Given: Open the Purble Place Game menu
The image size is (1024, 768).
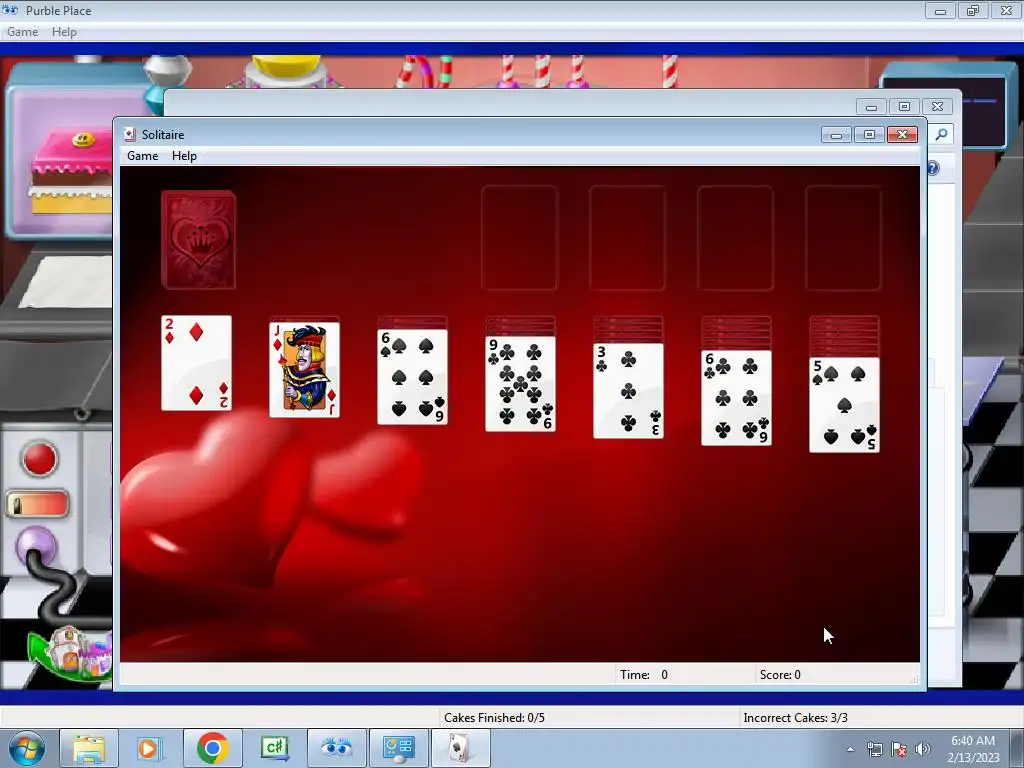Looking at the screenshot, I should click(x=22, y=32).
